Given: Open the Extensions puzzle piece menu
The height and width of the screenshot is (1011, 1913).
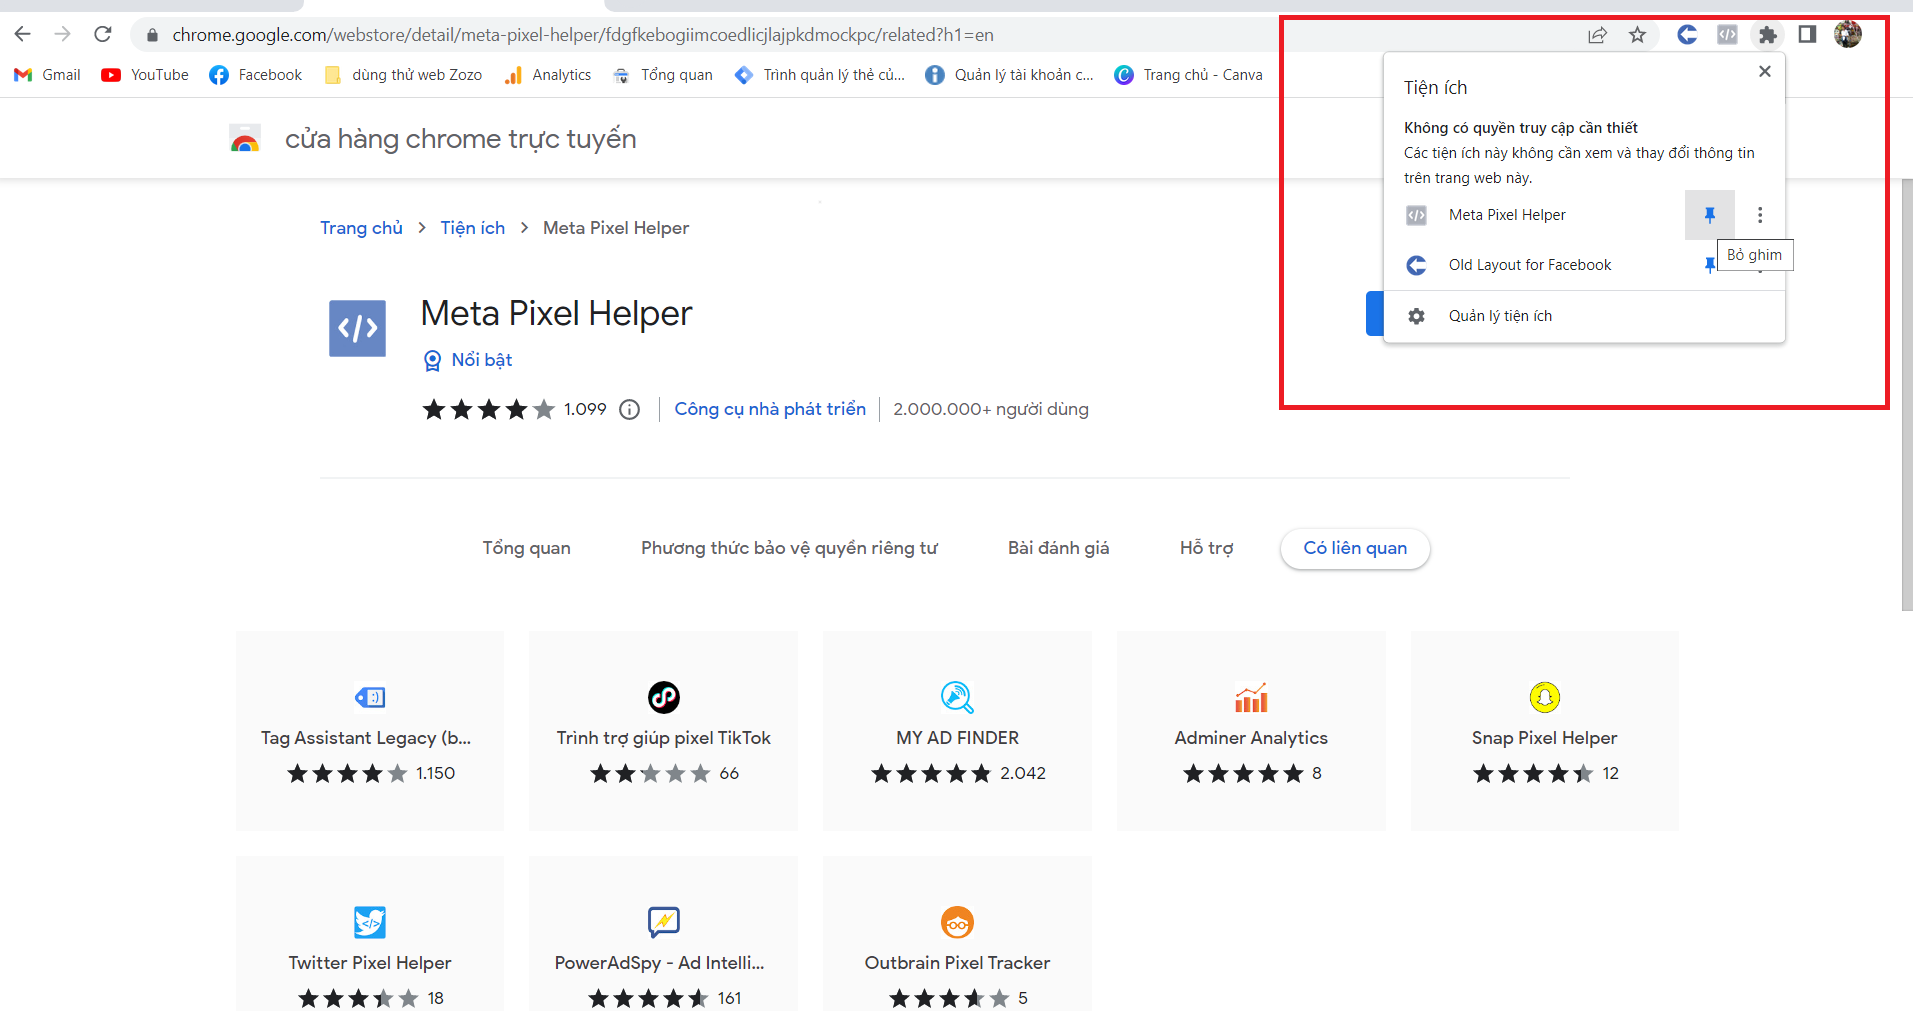Looking at the screenshot, I should (1768, 35).
